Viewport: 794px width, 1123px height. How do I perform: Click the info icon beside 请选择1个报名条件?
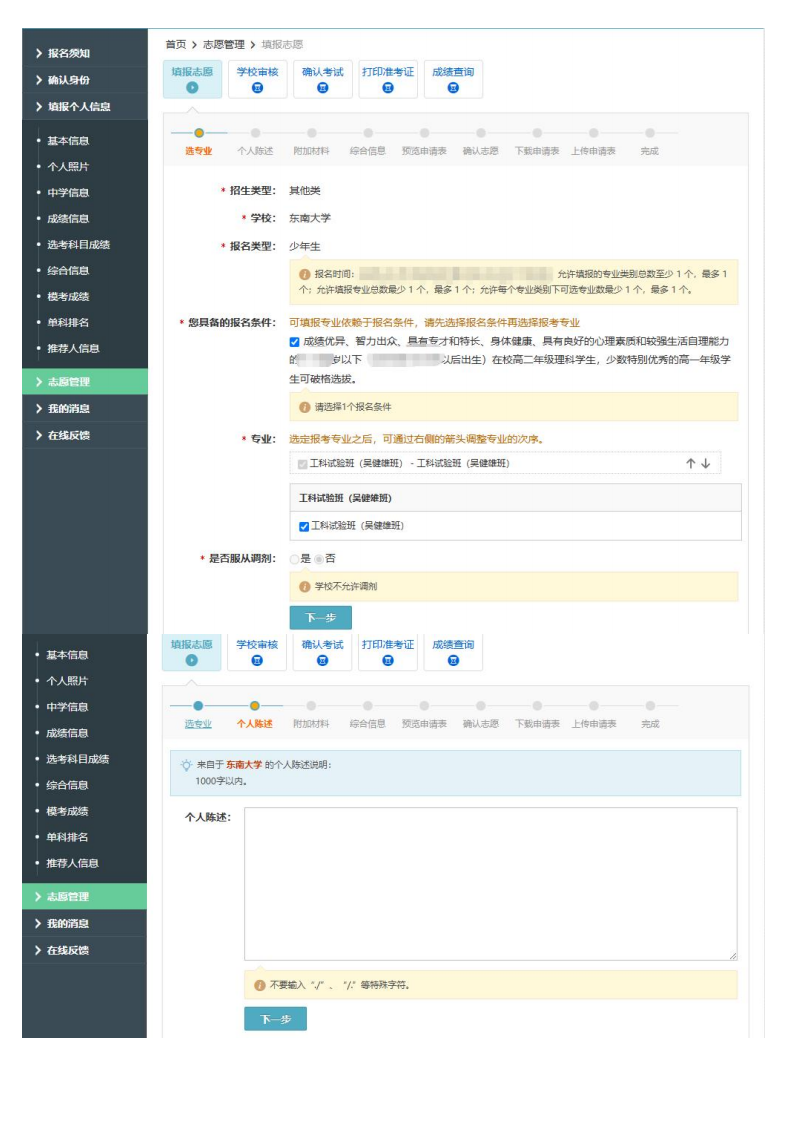point(304,407)
